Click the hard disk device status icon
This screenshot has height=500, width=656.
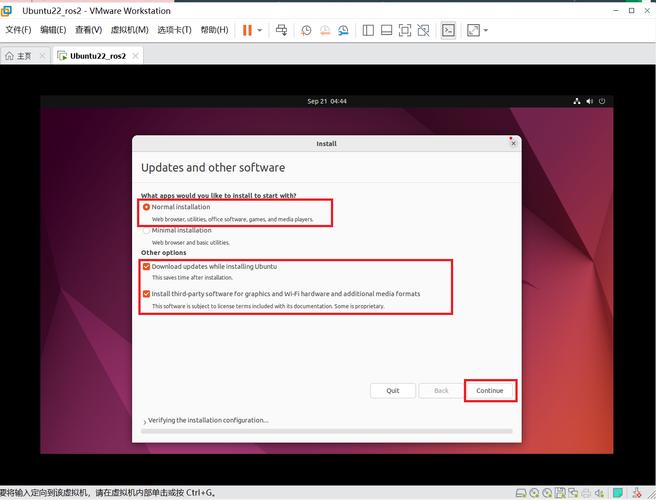click(520, 493)
